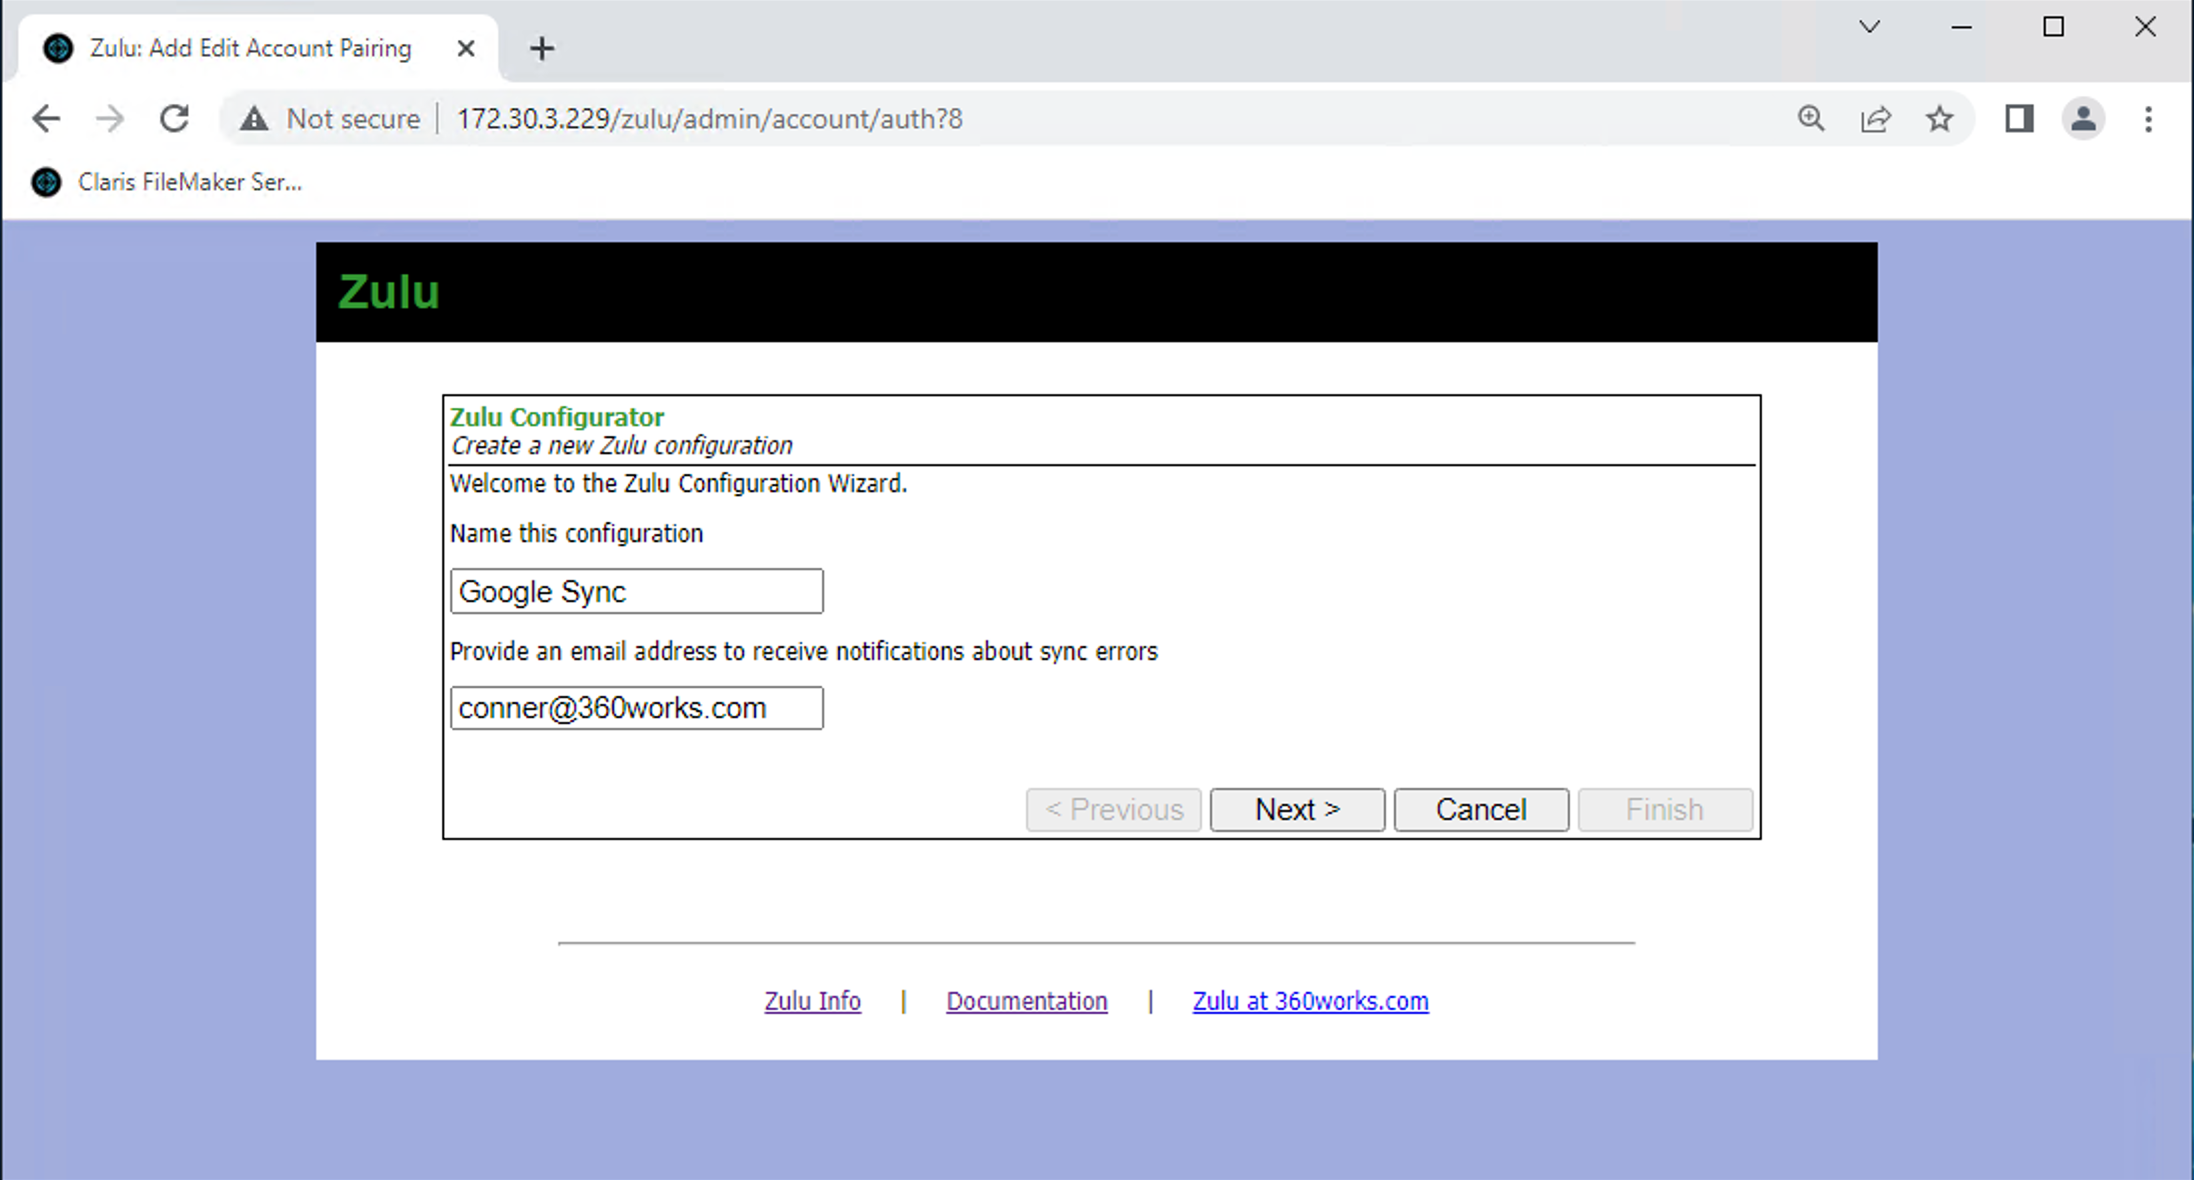
Task: Open the zoom magnifier in address bar
Action: pyautogui.click(x=1811, y=119)
